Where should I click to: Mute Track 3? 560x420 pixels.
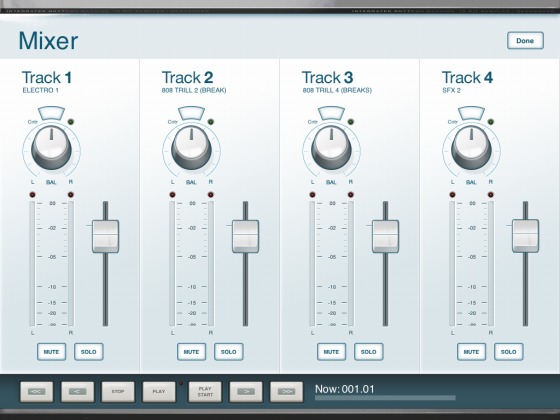click(x=331, y=352)
